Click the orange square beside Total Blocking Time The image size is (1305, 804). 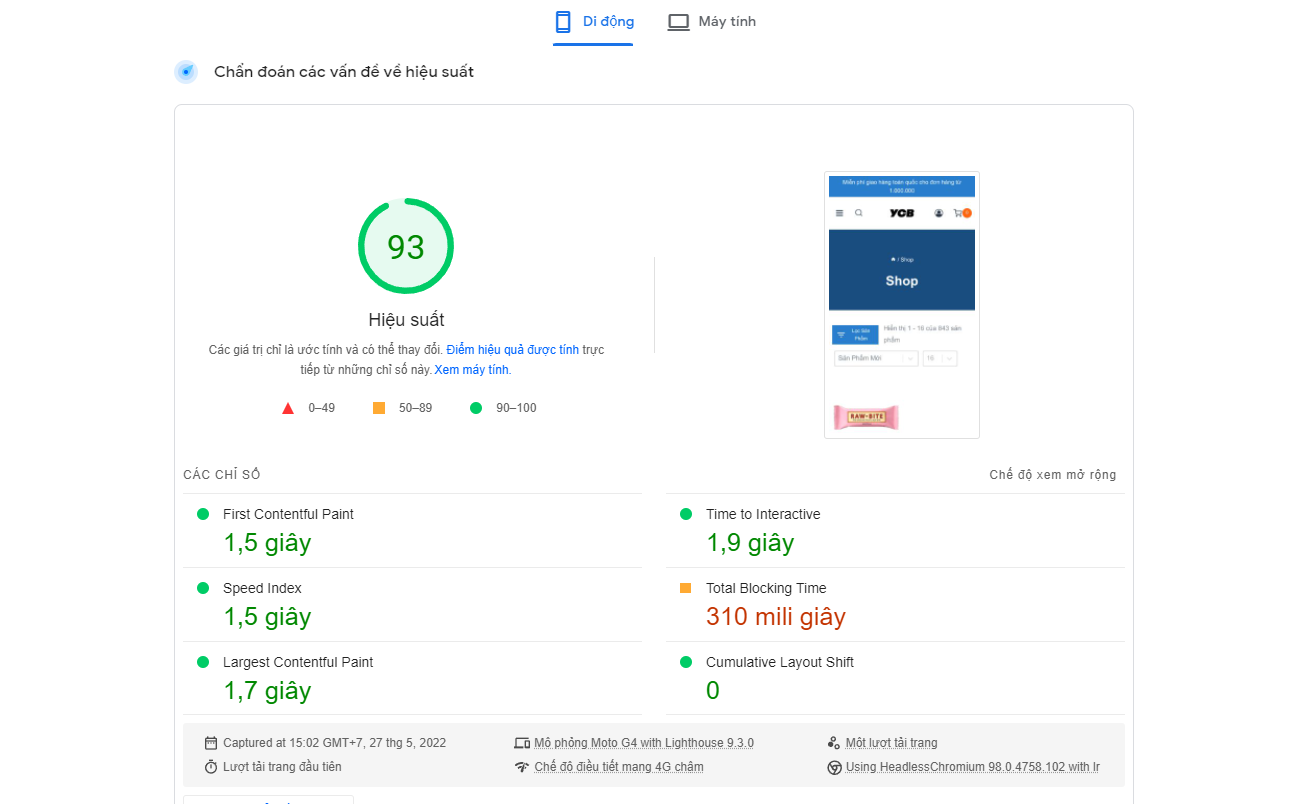pos(686,588)
